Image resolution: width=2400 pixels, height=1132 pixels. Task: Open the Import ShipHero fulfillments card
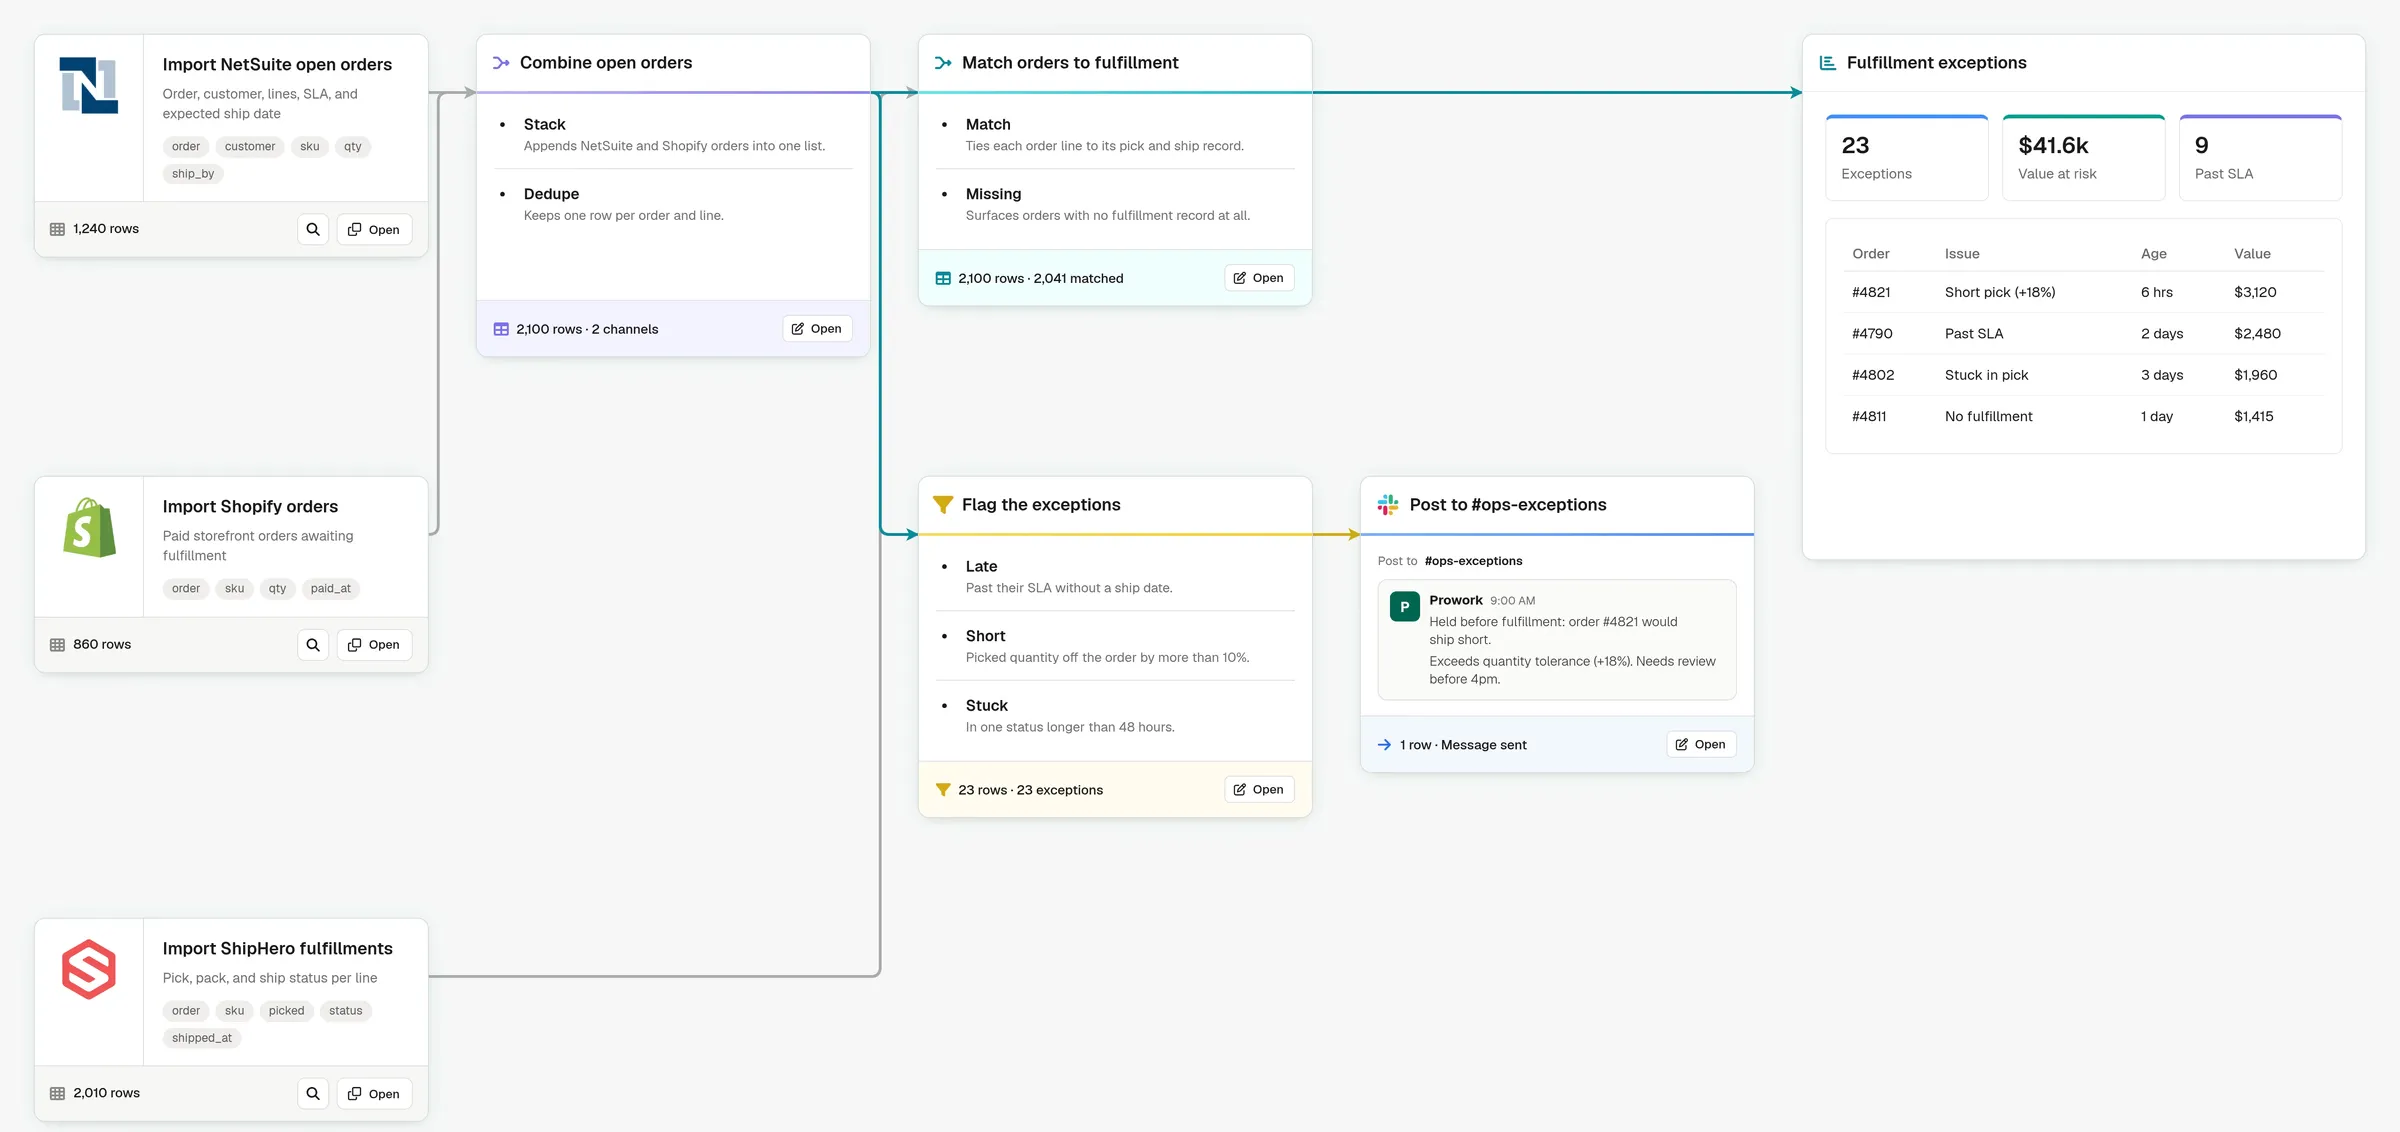[x=374, y=1094]
